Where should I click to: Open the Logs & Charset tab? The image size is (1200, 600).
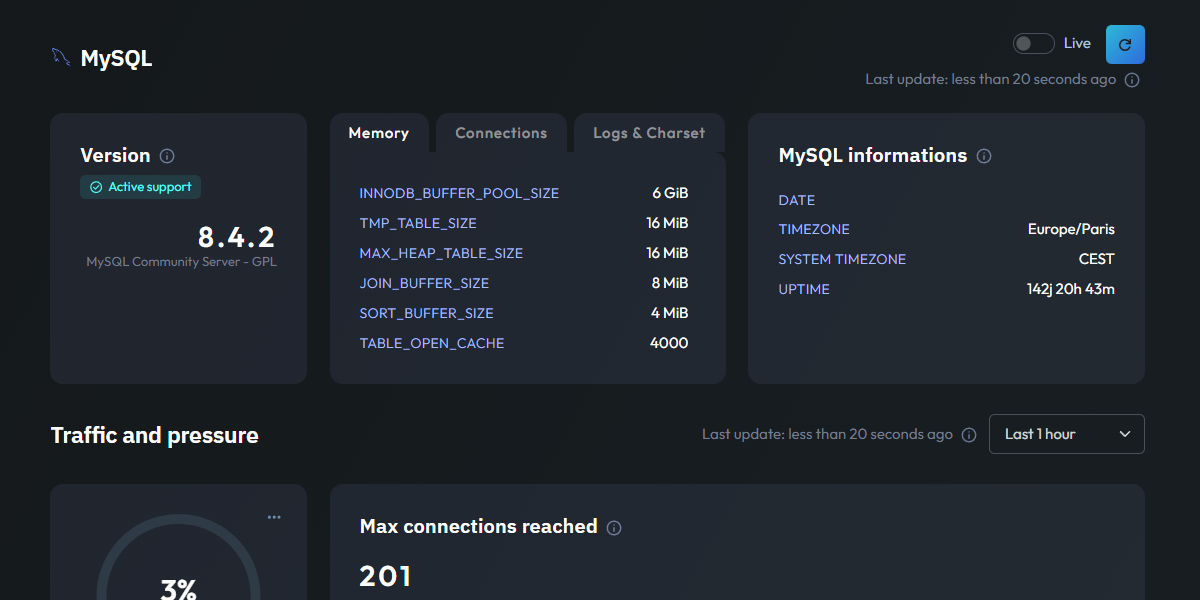(x=649, y=133)
